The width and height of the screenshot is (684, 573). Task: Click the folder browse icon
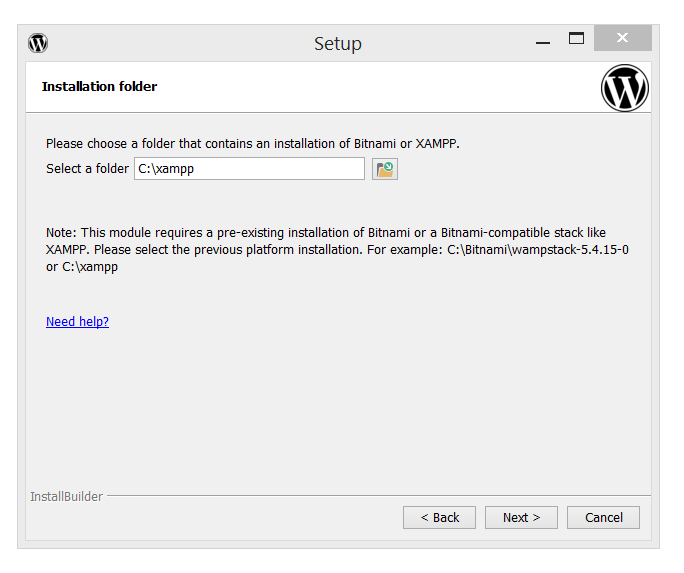pyautogui.click(x=385, y=169)
